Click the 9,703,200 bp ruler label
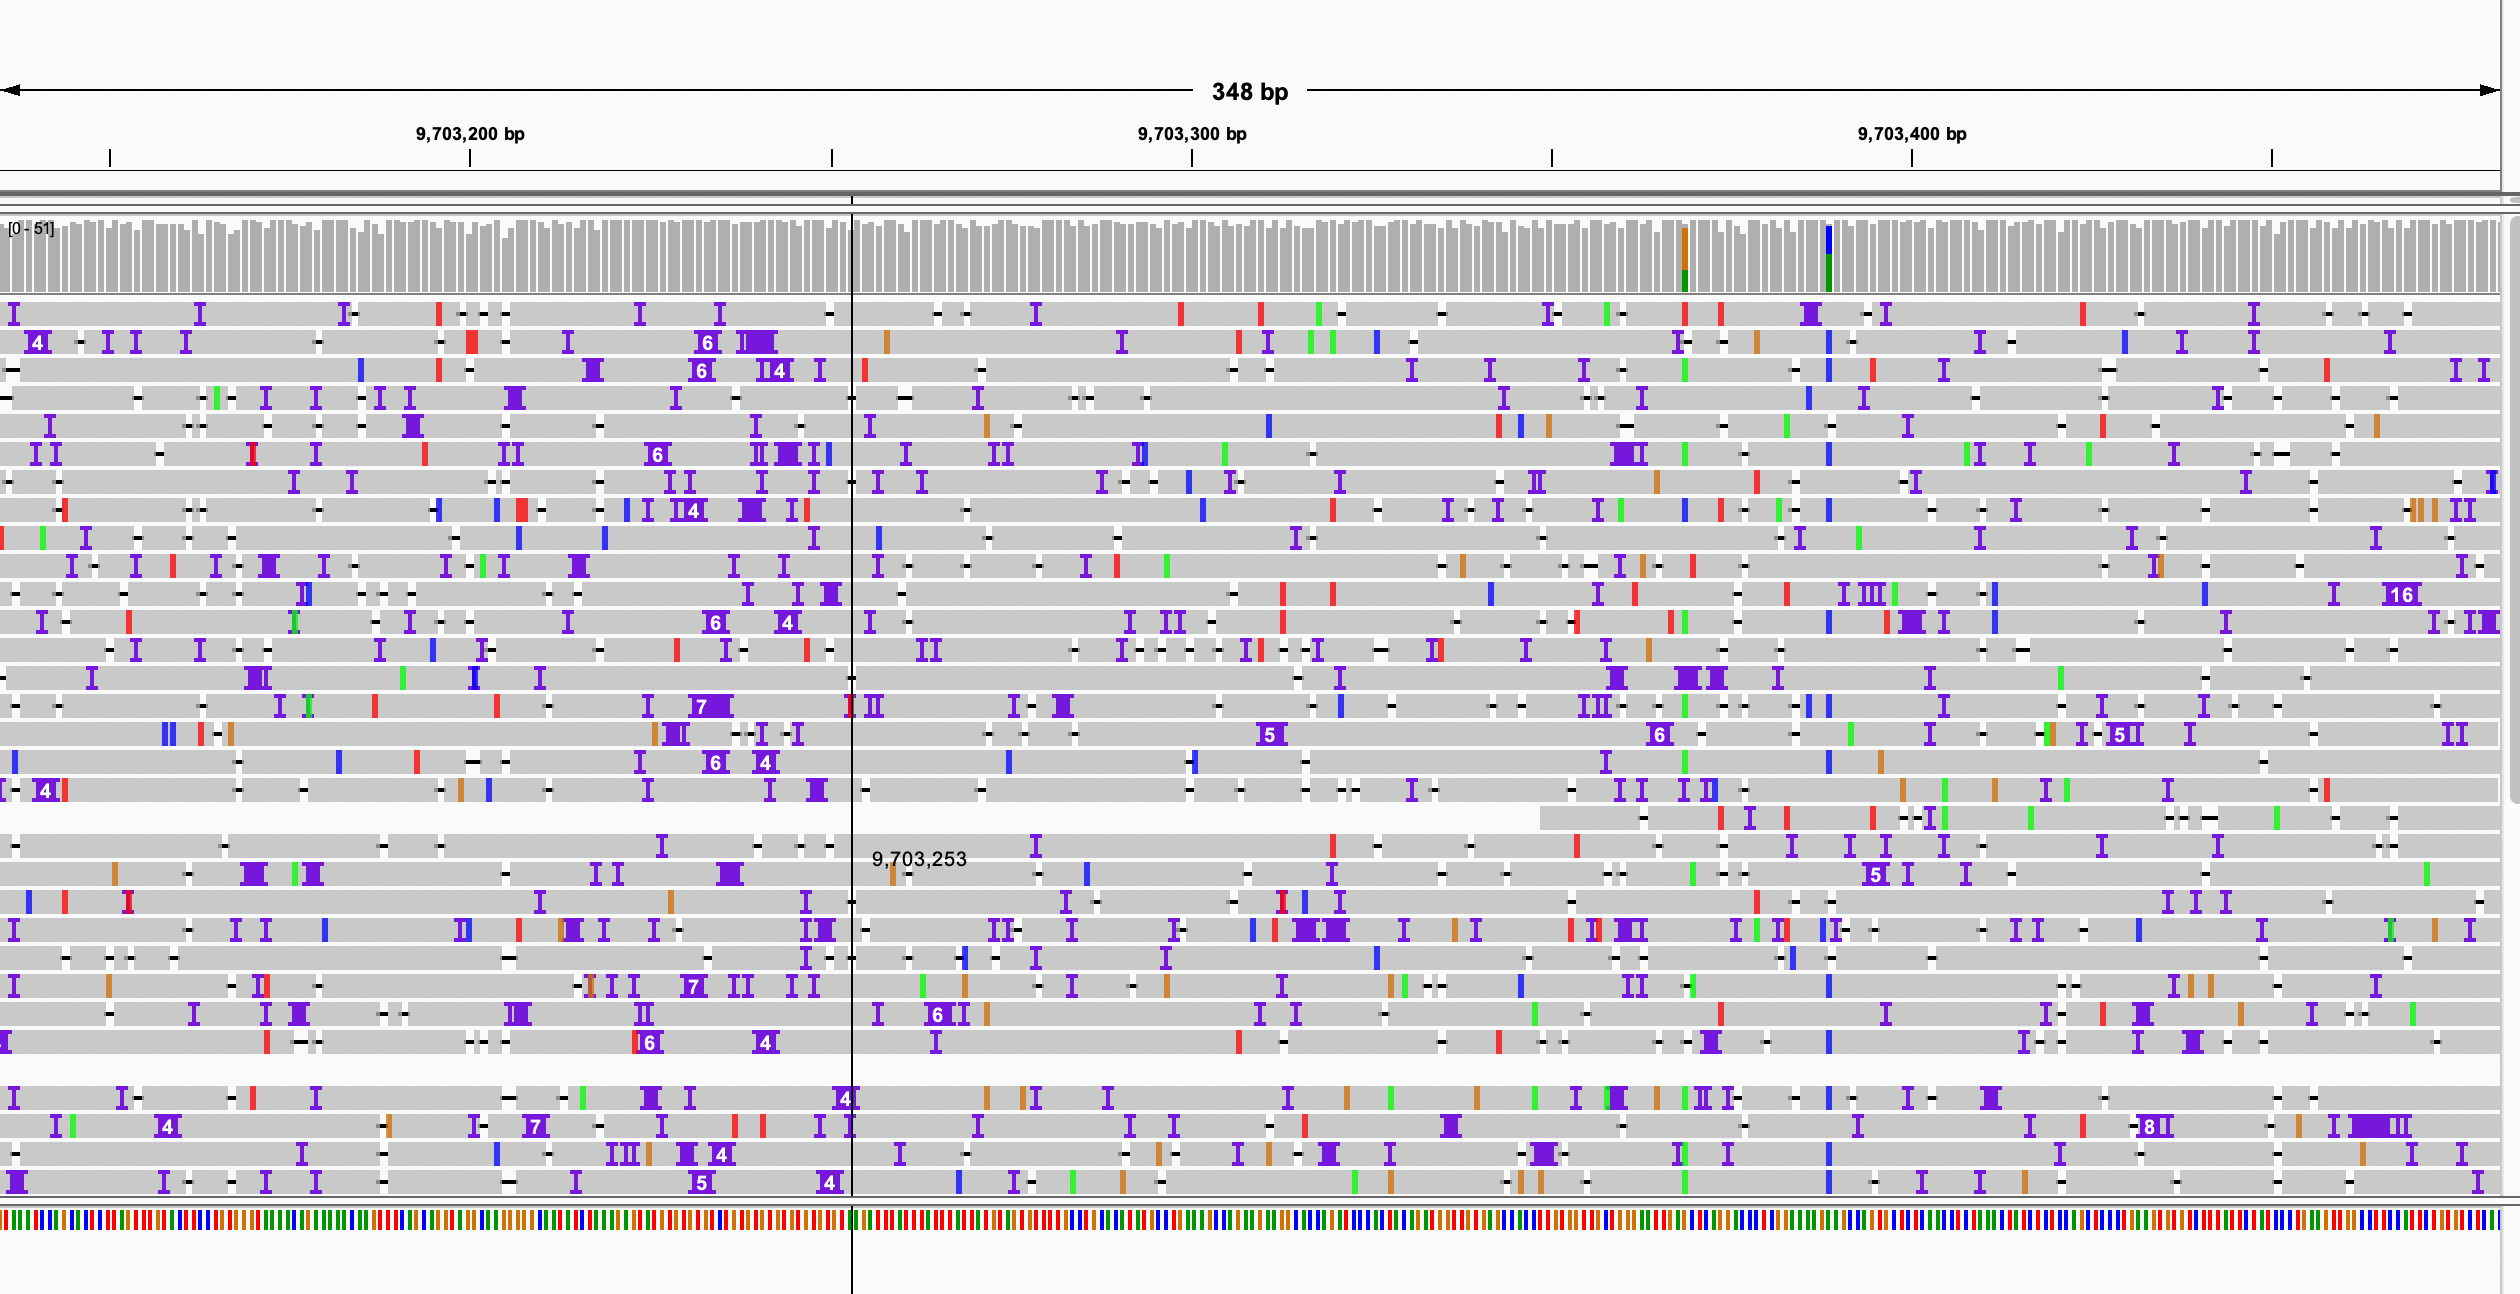 (470, 134)
